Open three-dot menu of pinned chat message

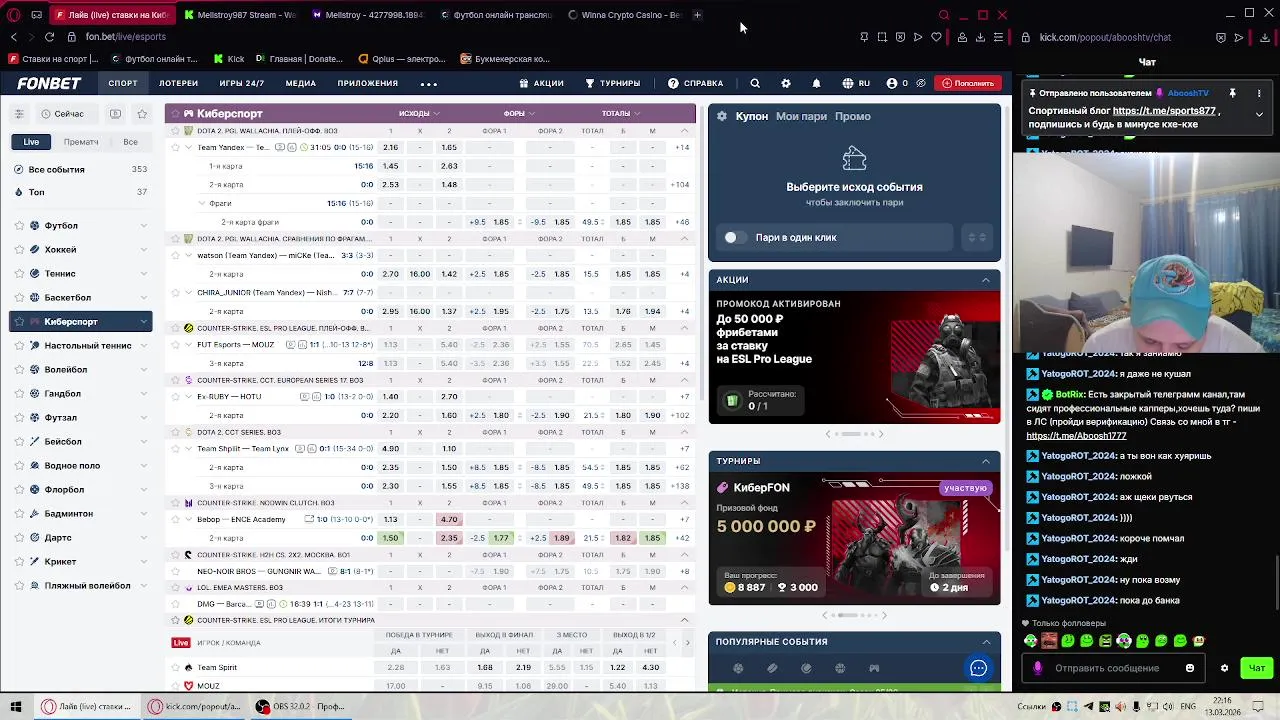coord(1259,93)
